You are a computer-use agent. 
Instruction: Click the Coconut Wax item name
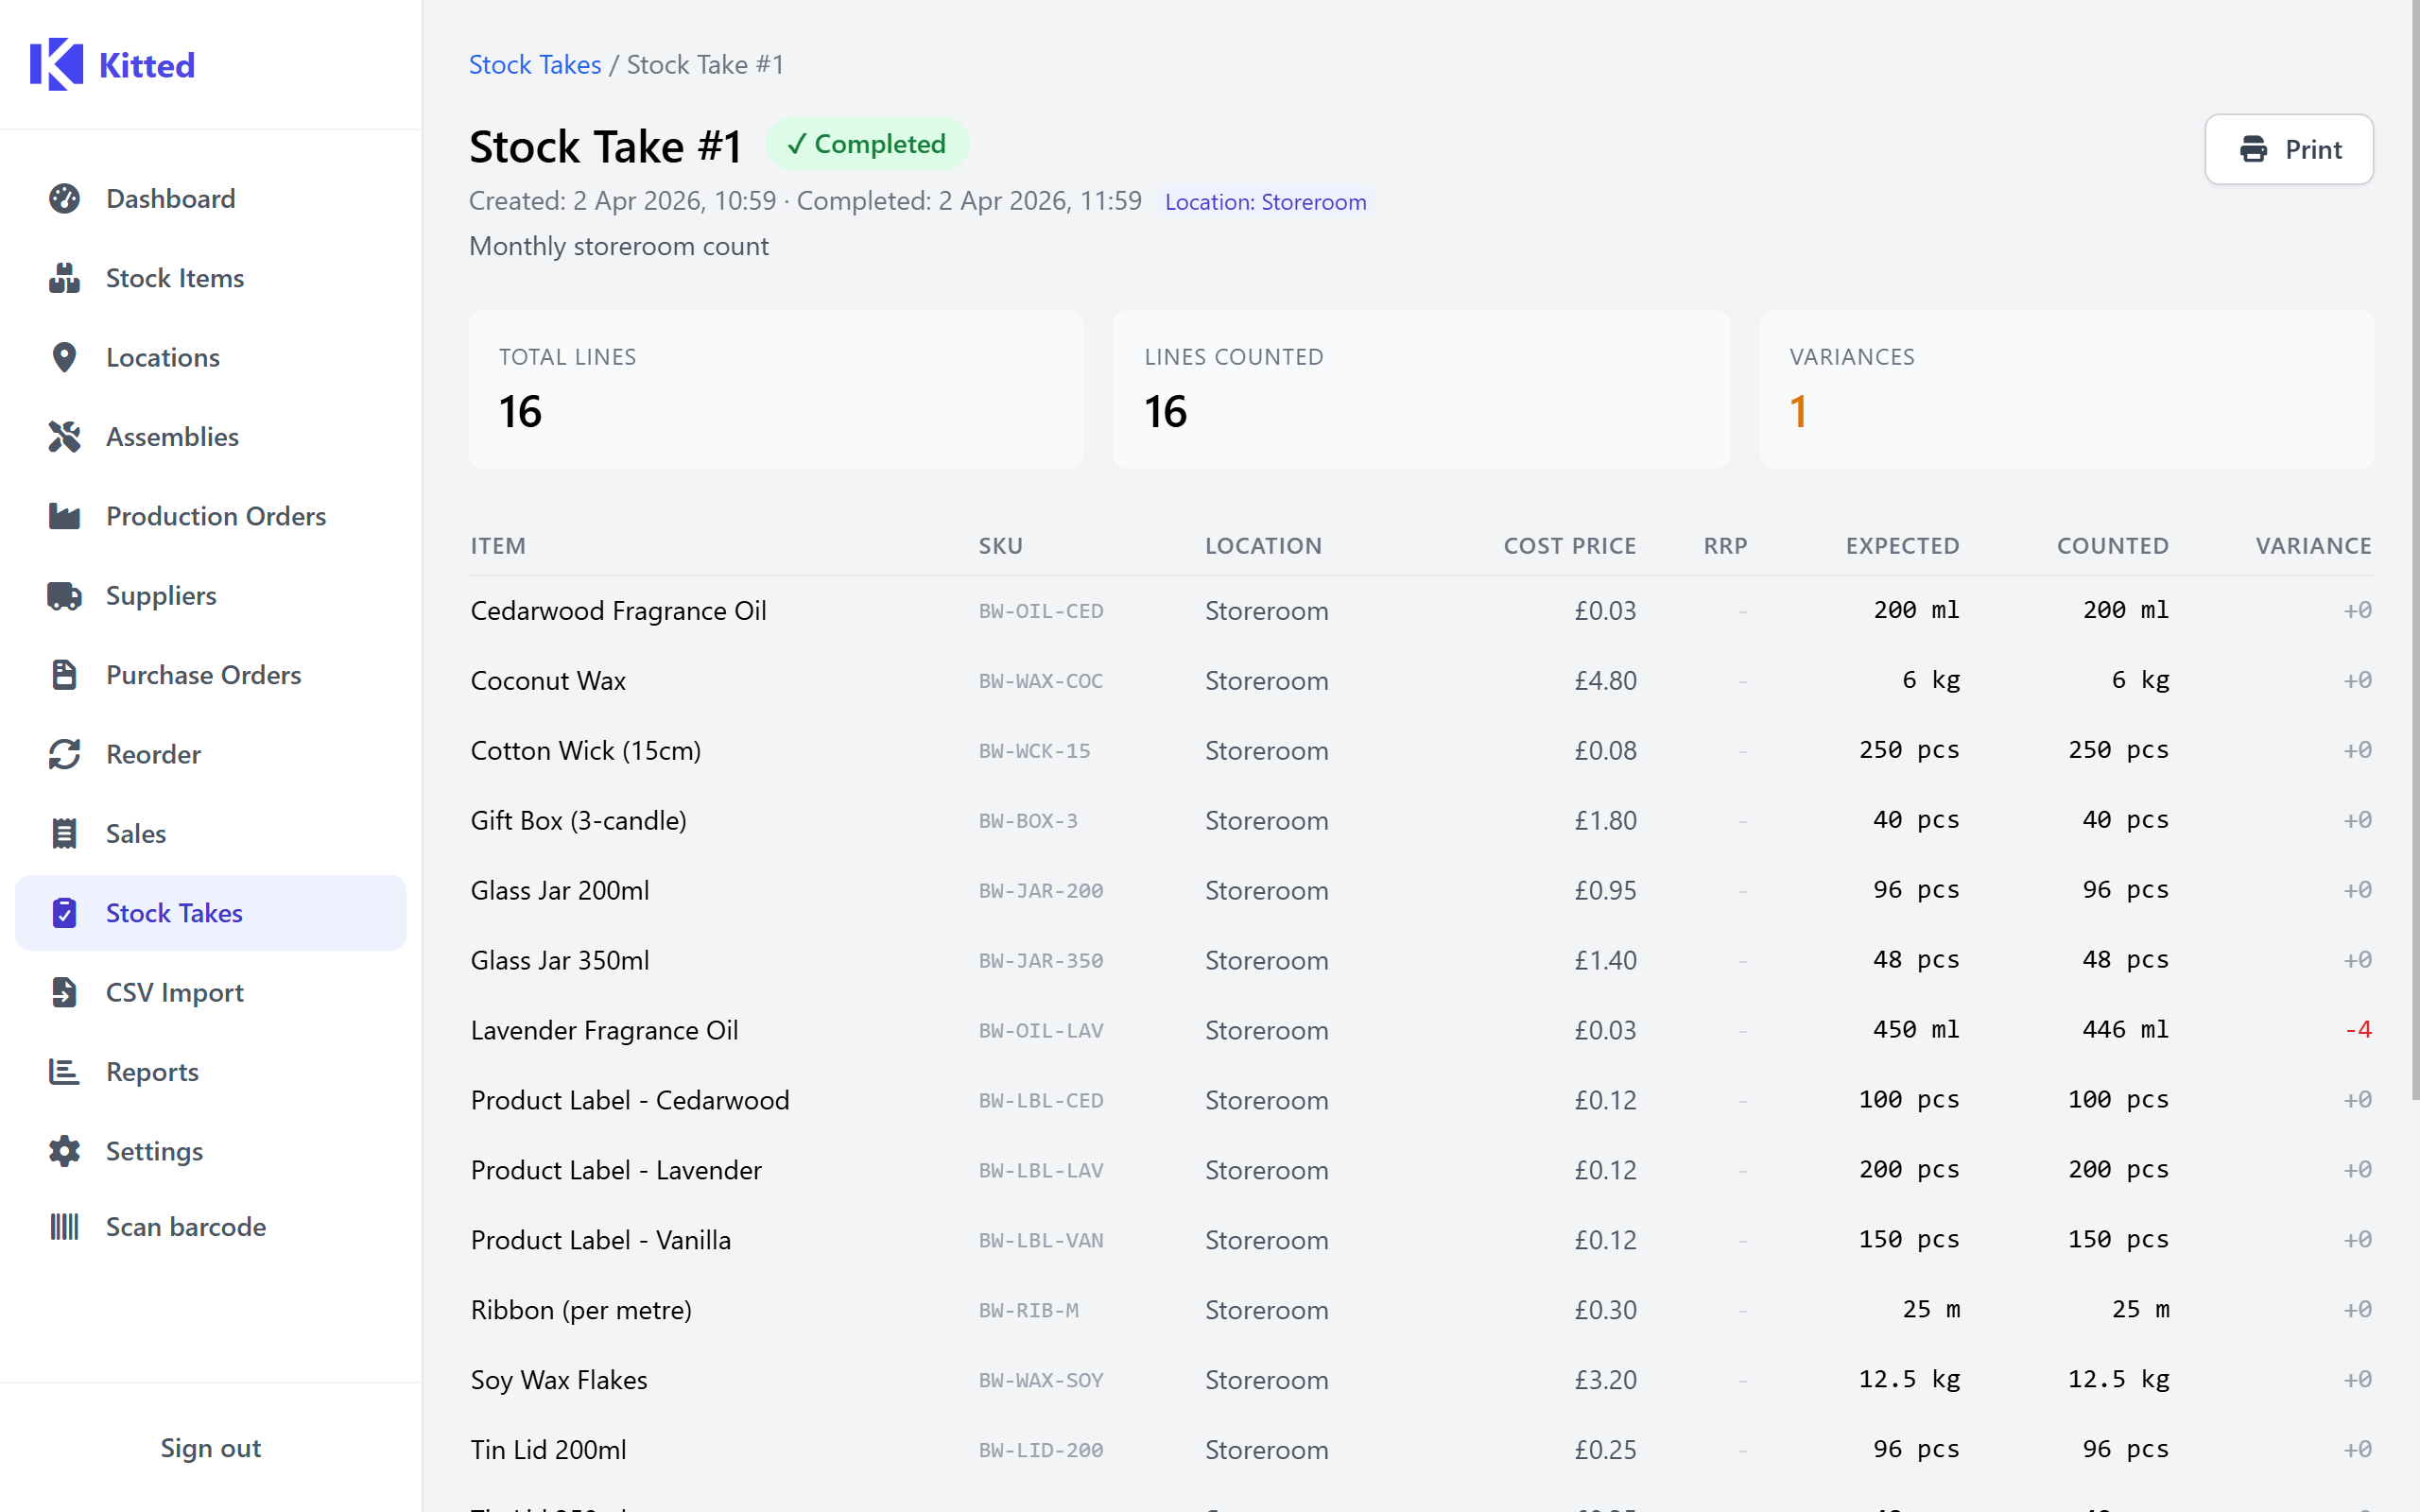548,681
